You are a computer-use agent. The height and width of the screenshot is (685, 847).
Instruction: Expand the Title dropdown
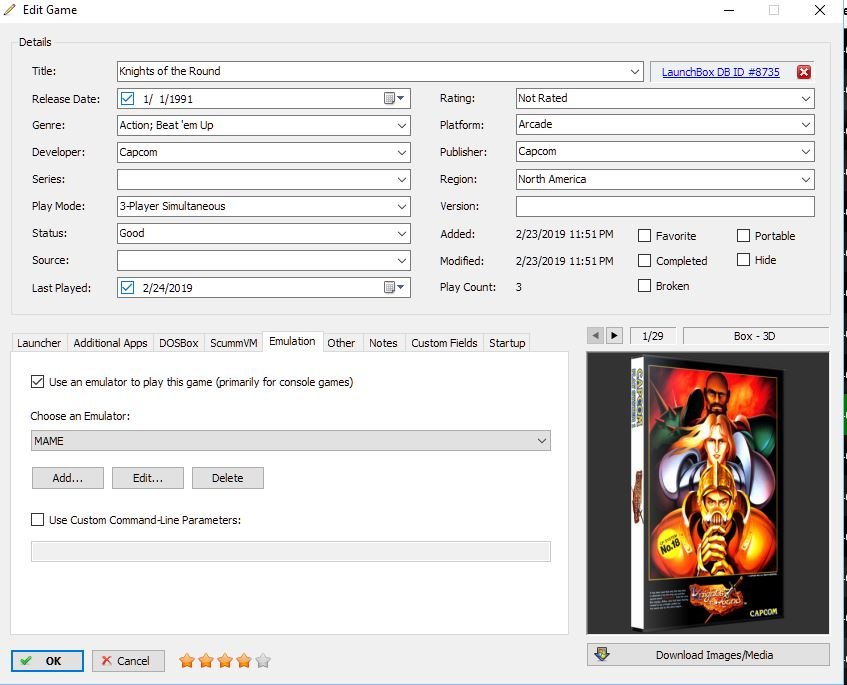coord(635,71)
